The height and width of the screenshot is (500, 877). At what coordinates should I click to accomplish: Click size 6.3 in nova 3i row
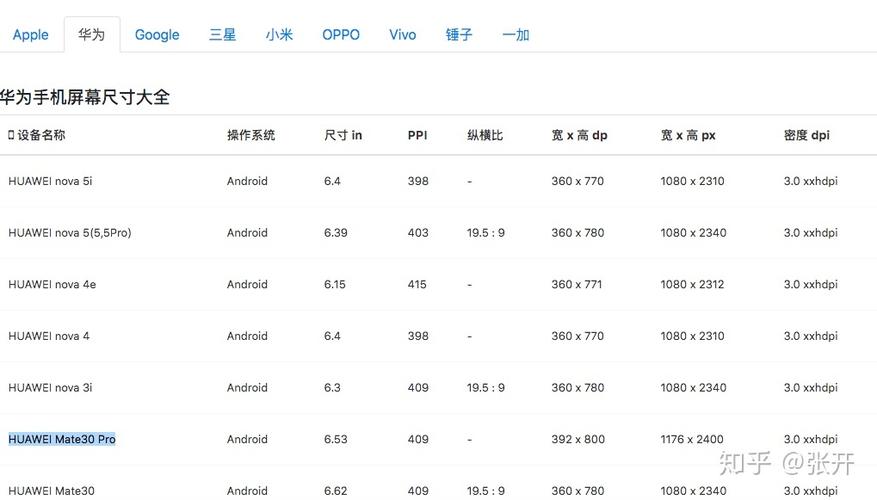click(332, 388)
